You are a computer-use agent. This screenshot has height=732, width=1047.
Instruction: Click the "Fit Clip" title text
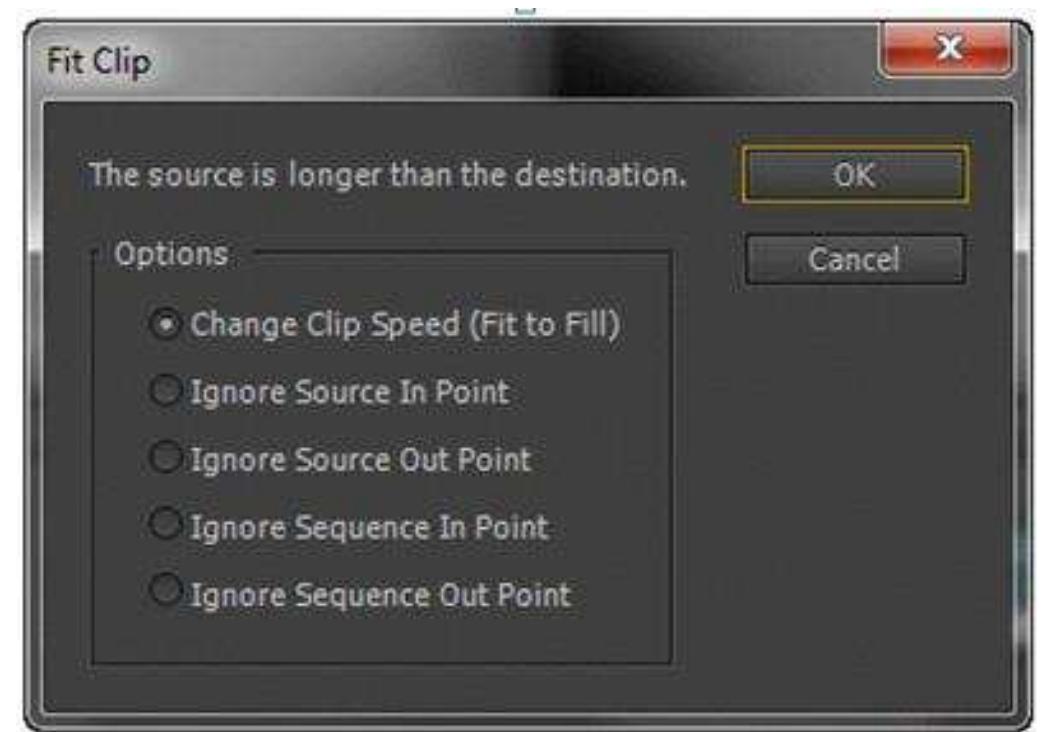click(98, 62)
